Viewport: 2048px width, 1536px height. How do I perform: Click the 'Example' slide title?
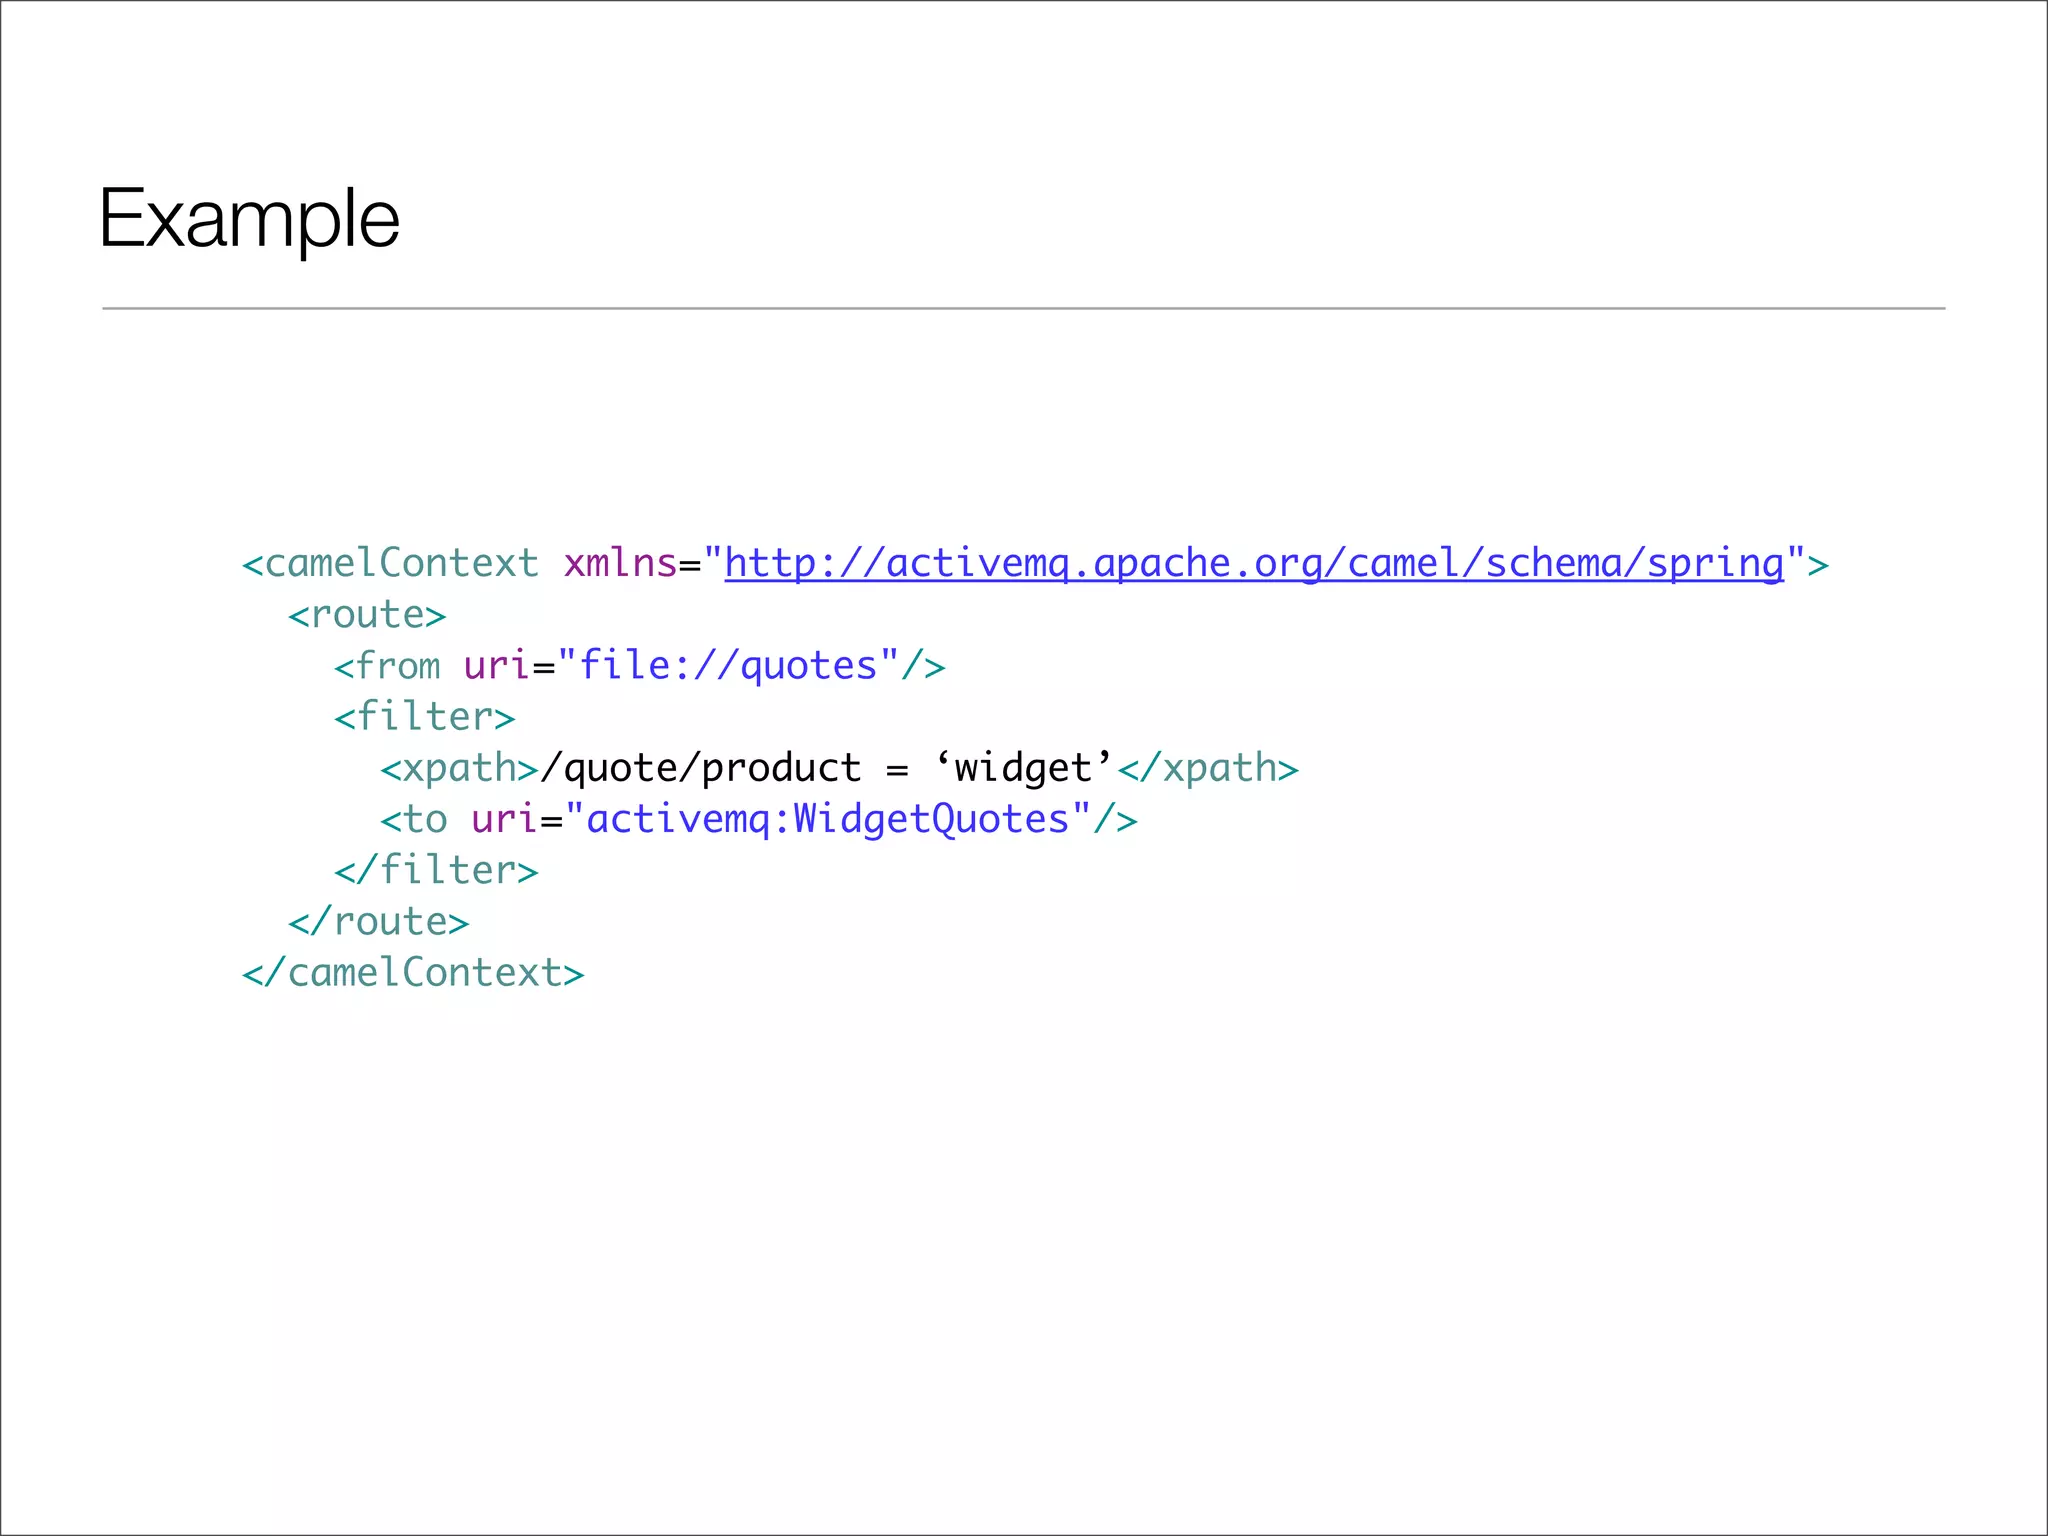[249, 220]
